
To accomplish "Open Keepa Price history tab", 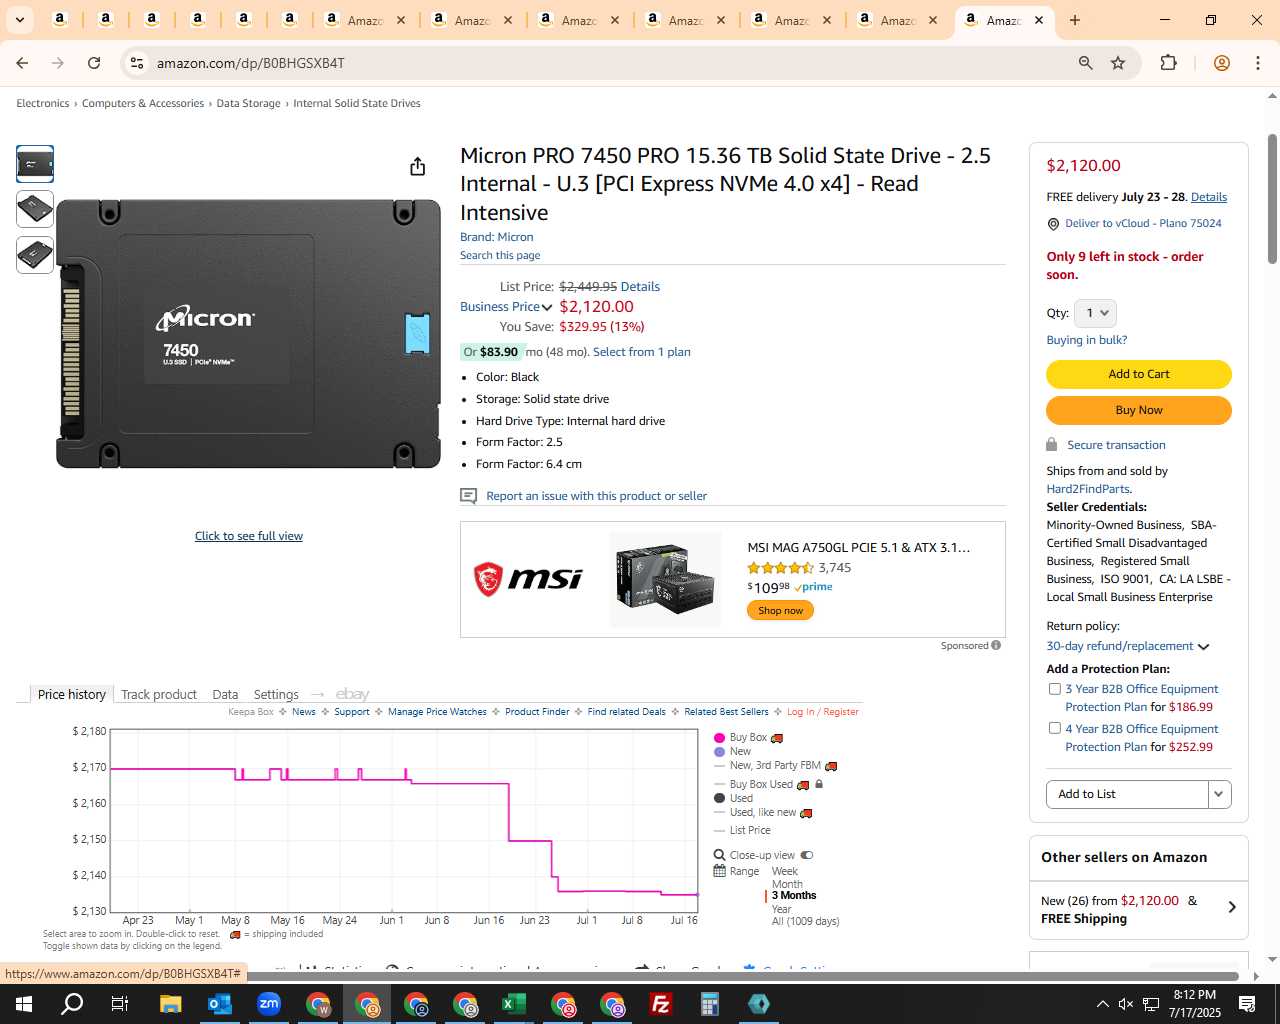I will tap(72, 694).
